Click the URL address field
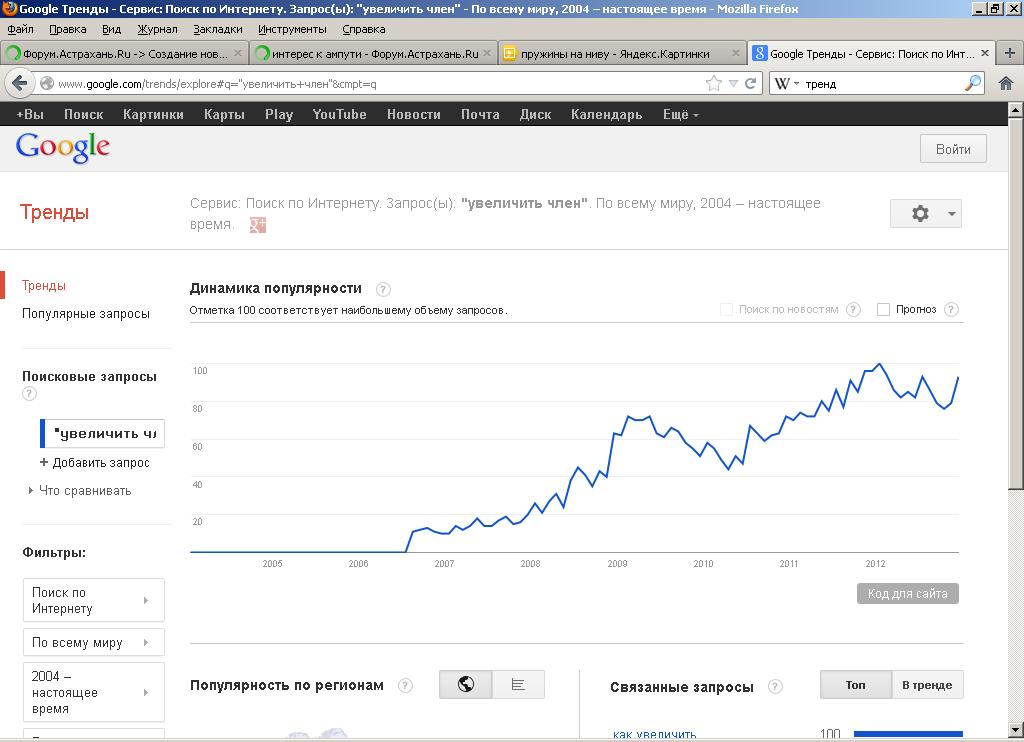Viewport: 1024px width, 742px height. (379, 84)
